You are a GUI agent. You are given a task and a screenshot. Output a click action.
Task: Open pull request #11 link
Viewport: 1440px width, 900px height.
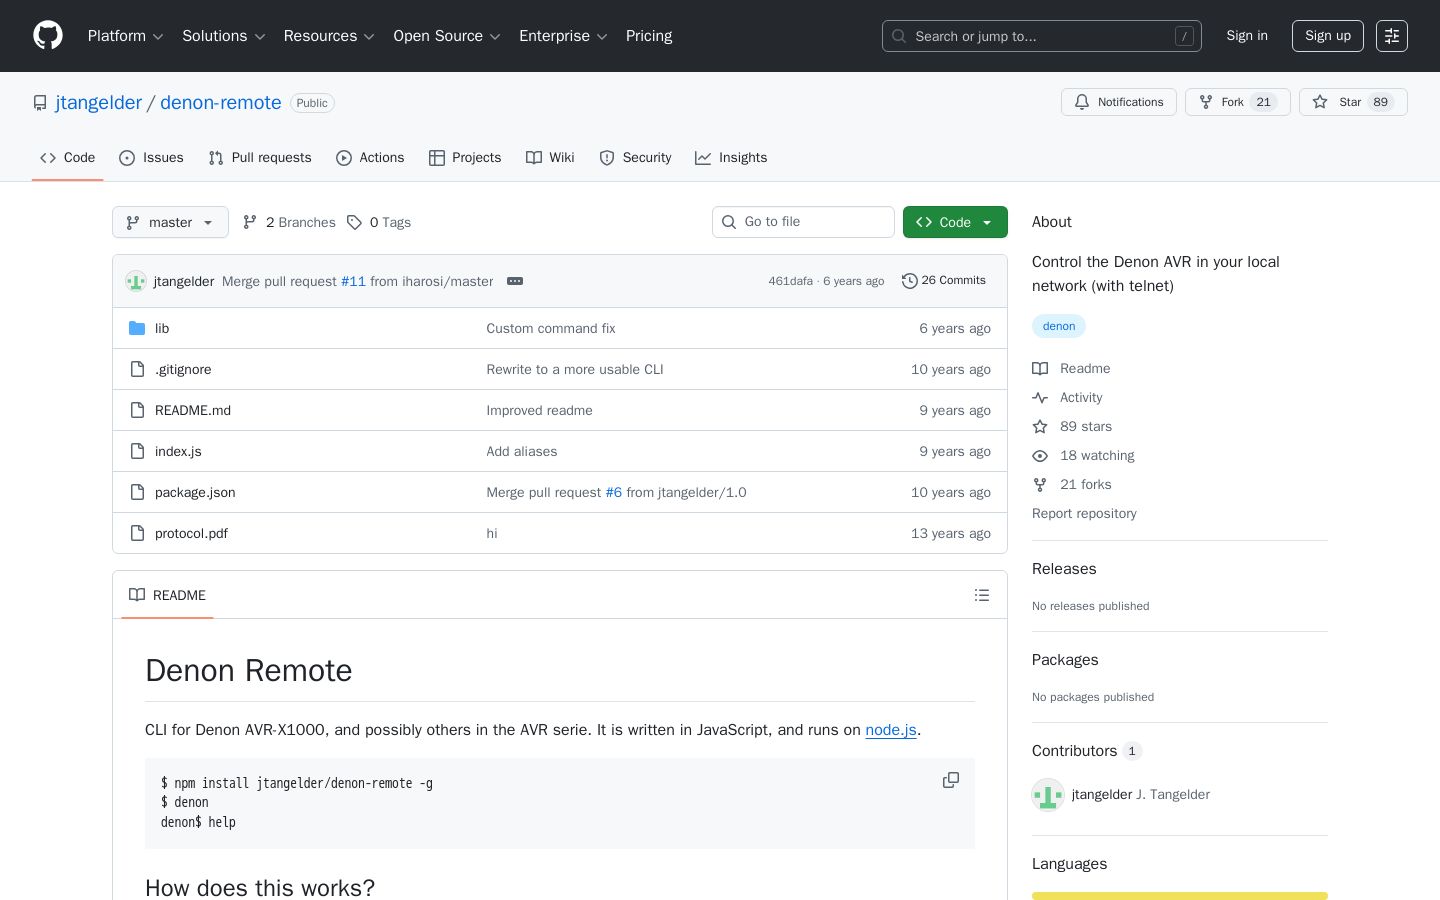353,281
